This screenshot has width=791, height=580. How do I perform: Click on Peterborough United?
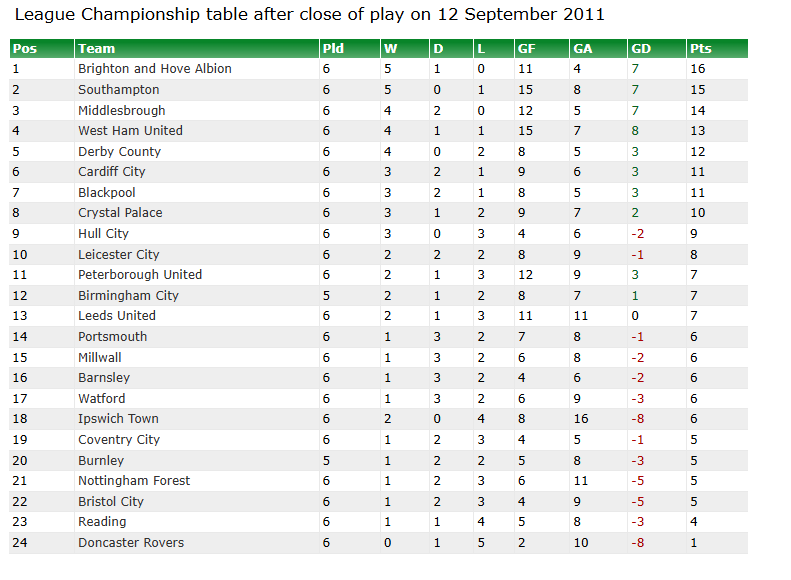pos(140,275)
